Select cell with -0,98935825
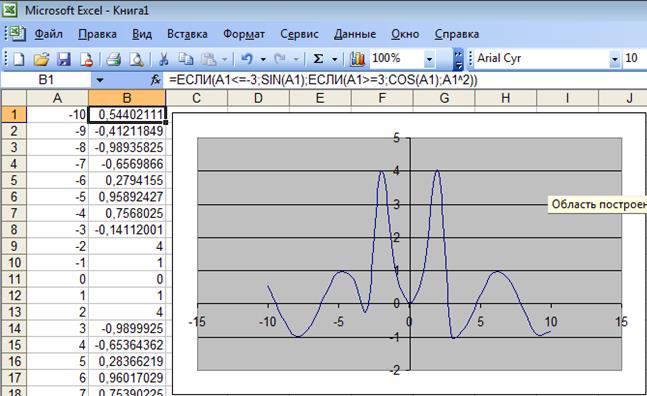 point(127,147)
